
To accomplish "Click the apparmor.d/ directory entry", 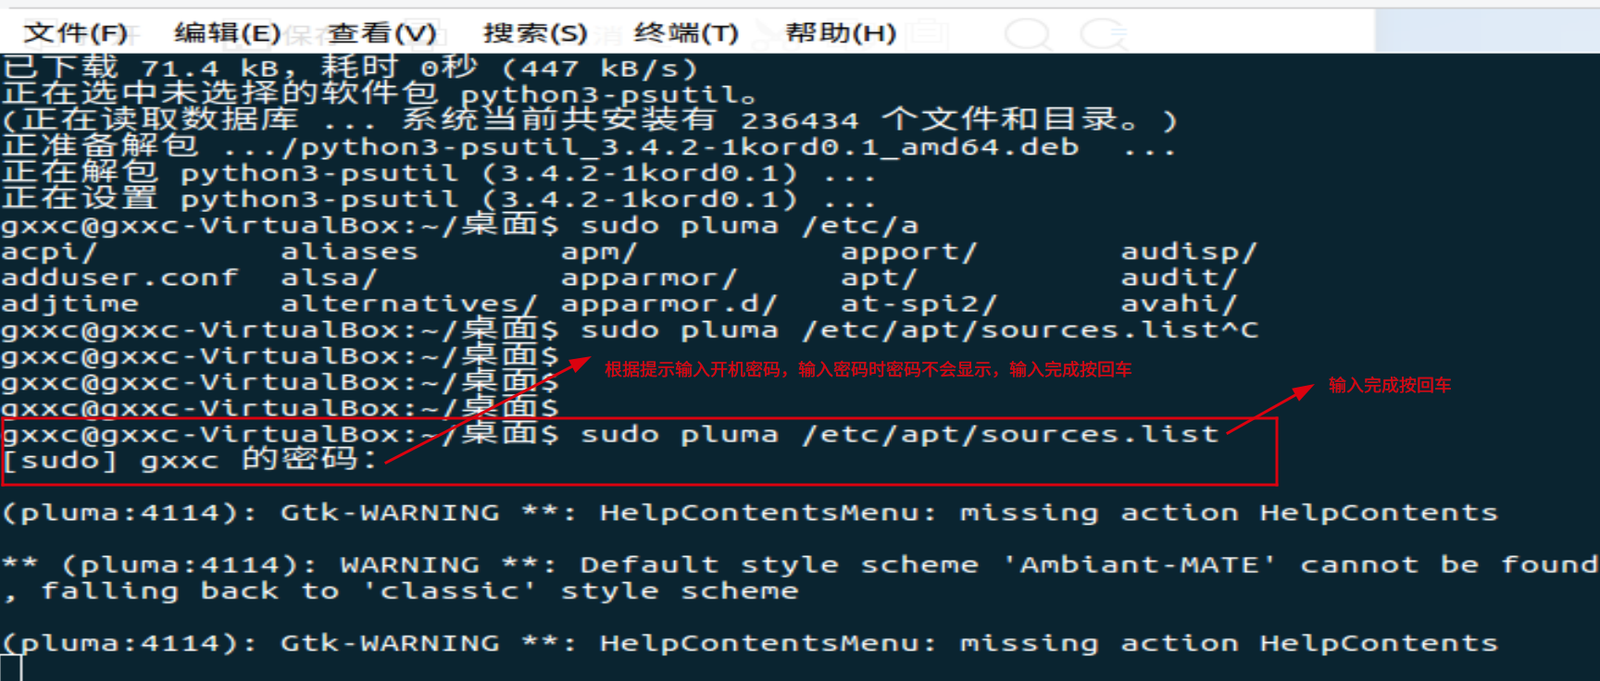I will tap(668, 304).
